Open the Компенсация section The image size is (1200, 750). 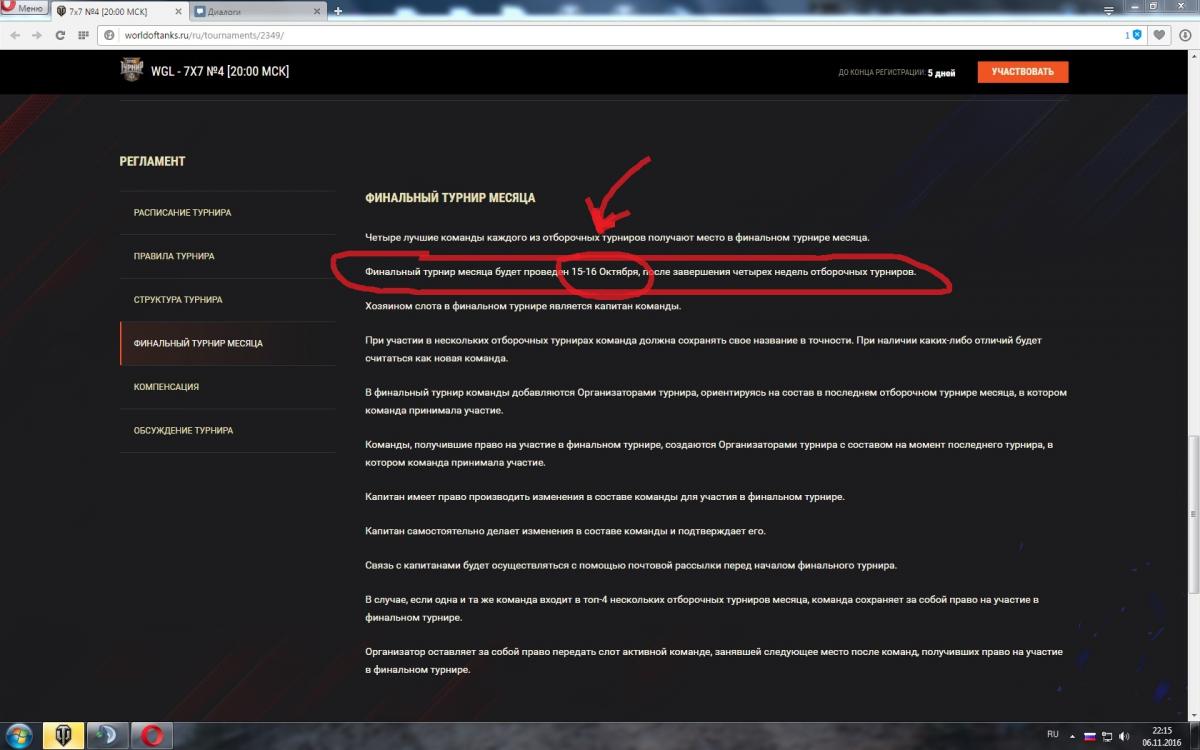coord(227,387)
